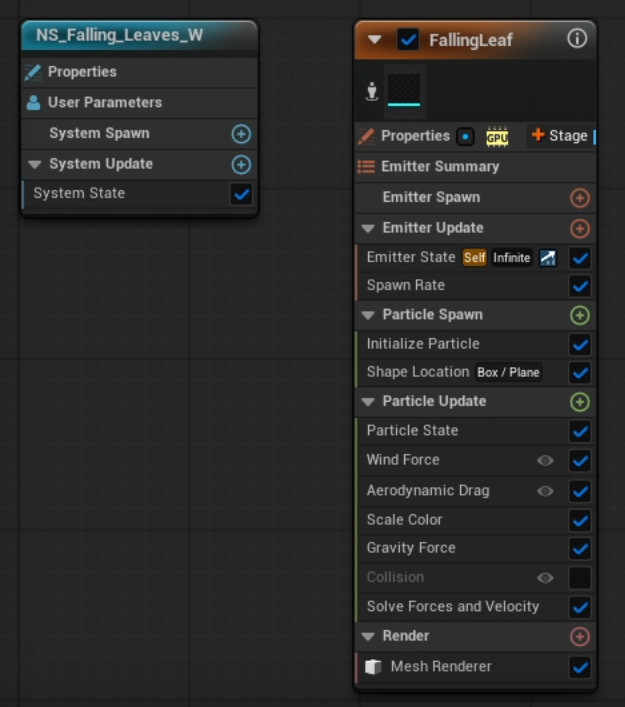The width and height of the screenshot is (625, 707).
Task: Collapse the Emitter Update section
Action: [x=368, y=228]
